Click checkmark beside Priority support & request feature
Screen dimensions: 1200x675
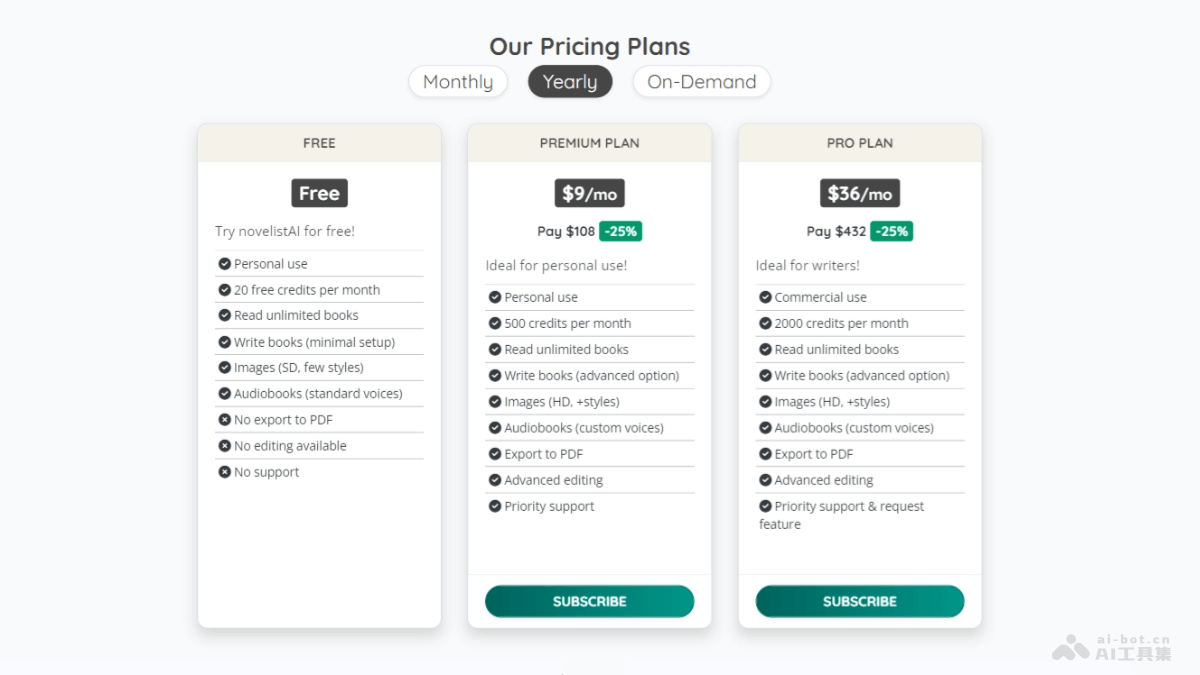(765, 506)
